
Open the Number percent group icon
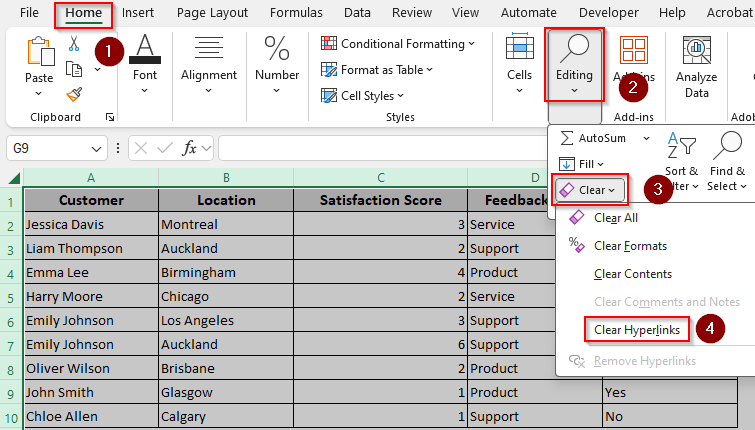pyautogui.click(x=277, y=49)
